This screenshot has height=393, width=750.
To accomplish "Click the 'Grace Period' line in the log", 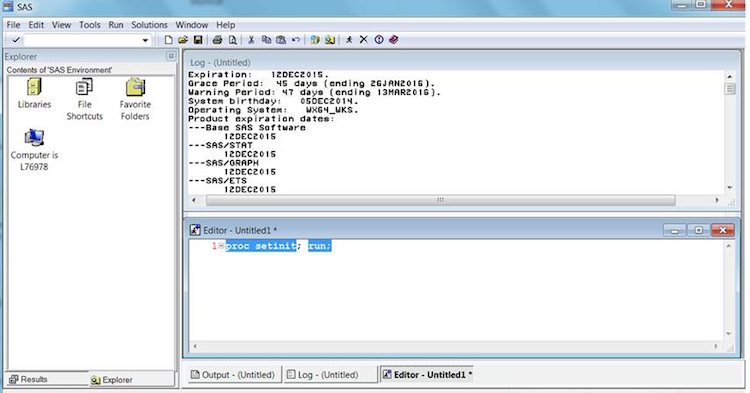I will [x=311, y=83].
